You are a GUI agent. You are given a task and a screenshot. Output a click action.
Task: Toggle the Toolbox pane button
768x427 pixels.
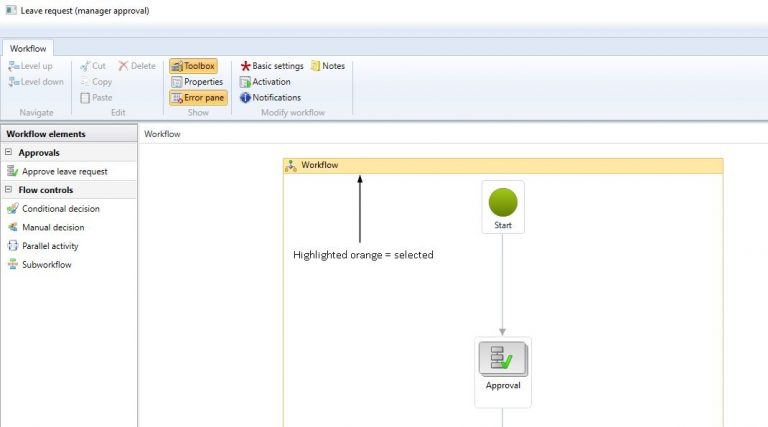tap(193, 66)
